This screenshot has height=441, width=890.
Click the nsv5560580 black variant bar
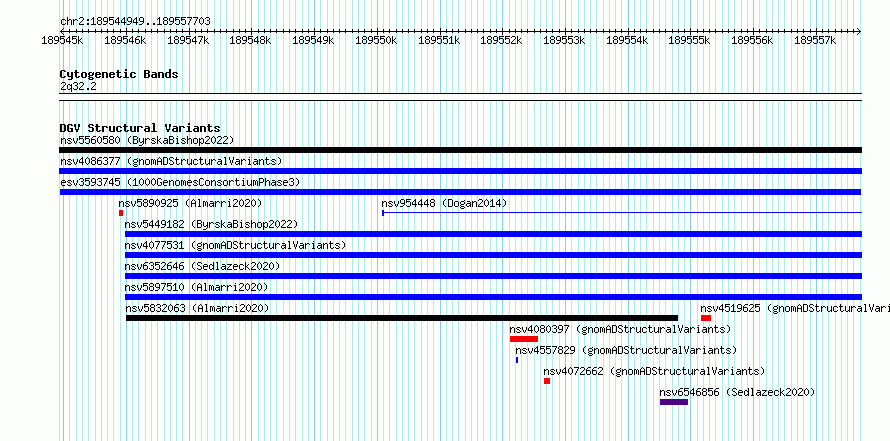tap(461, 150)
